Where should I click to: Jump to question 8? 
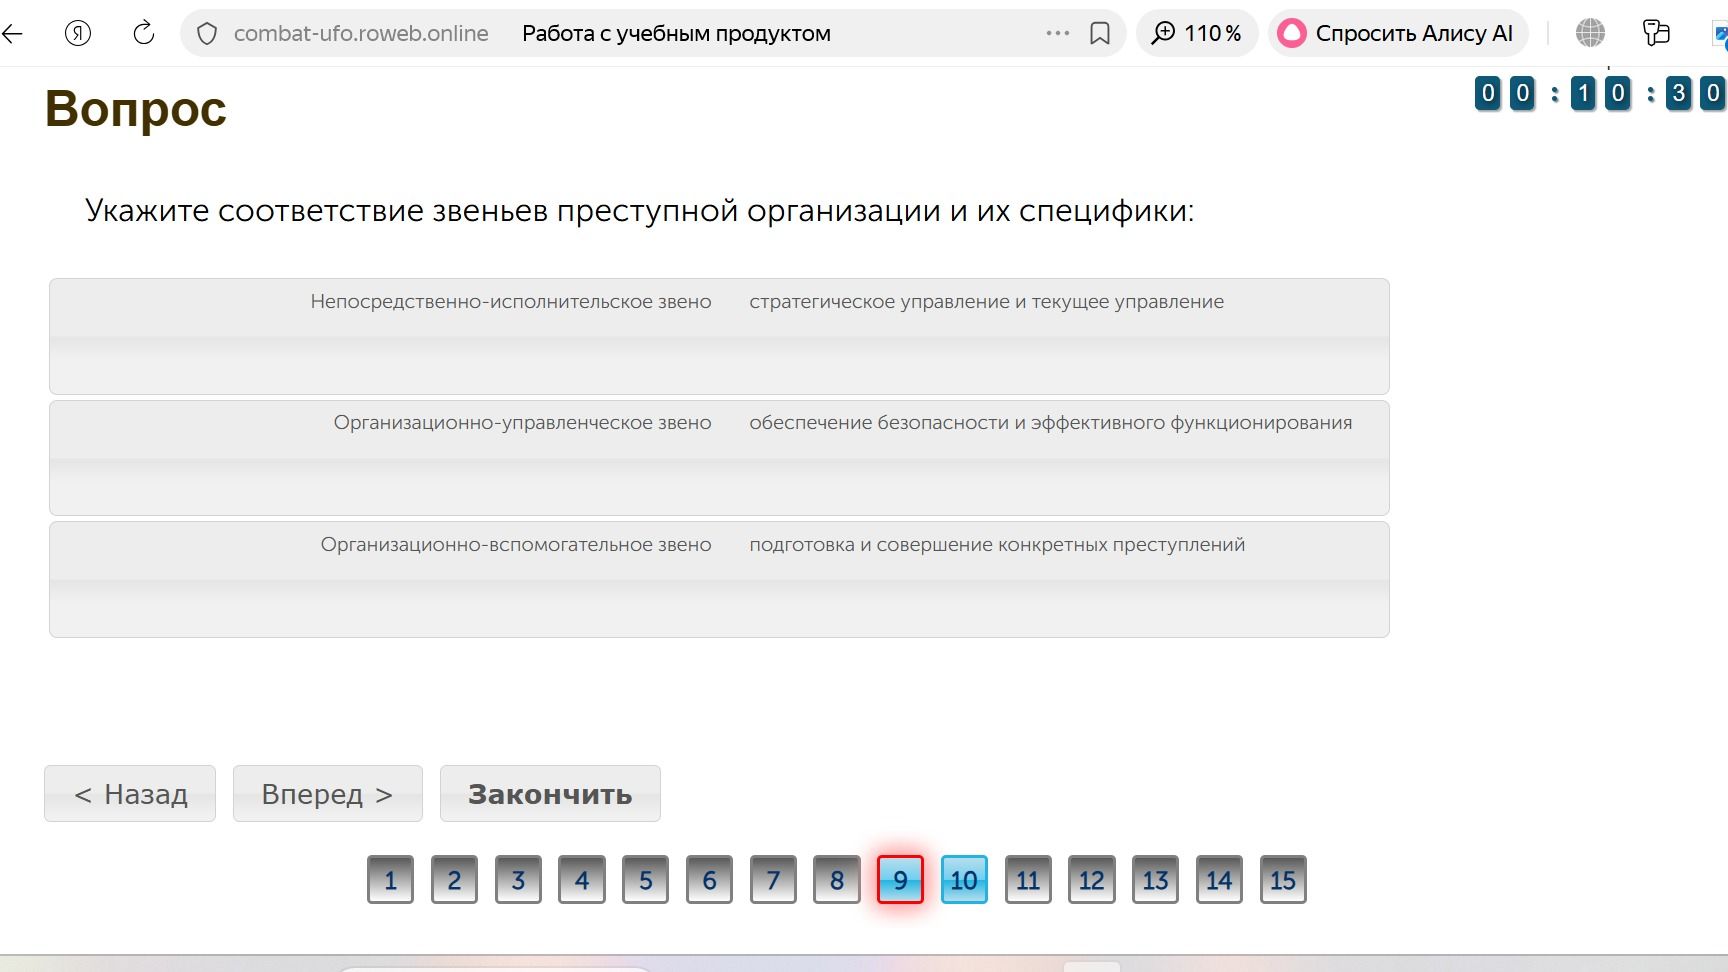837,880
